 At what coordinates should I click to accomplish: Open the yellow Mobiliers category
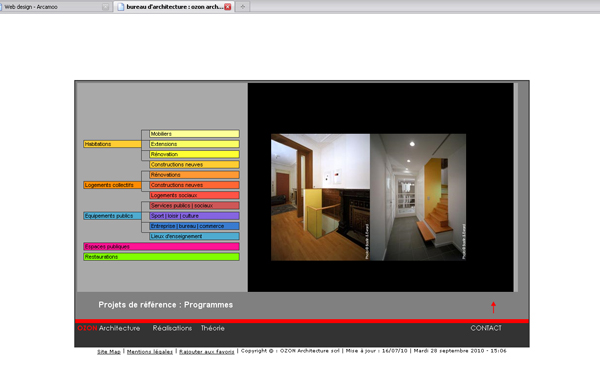[x=194, y=134]
